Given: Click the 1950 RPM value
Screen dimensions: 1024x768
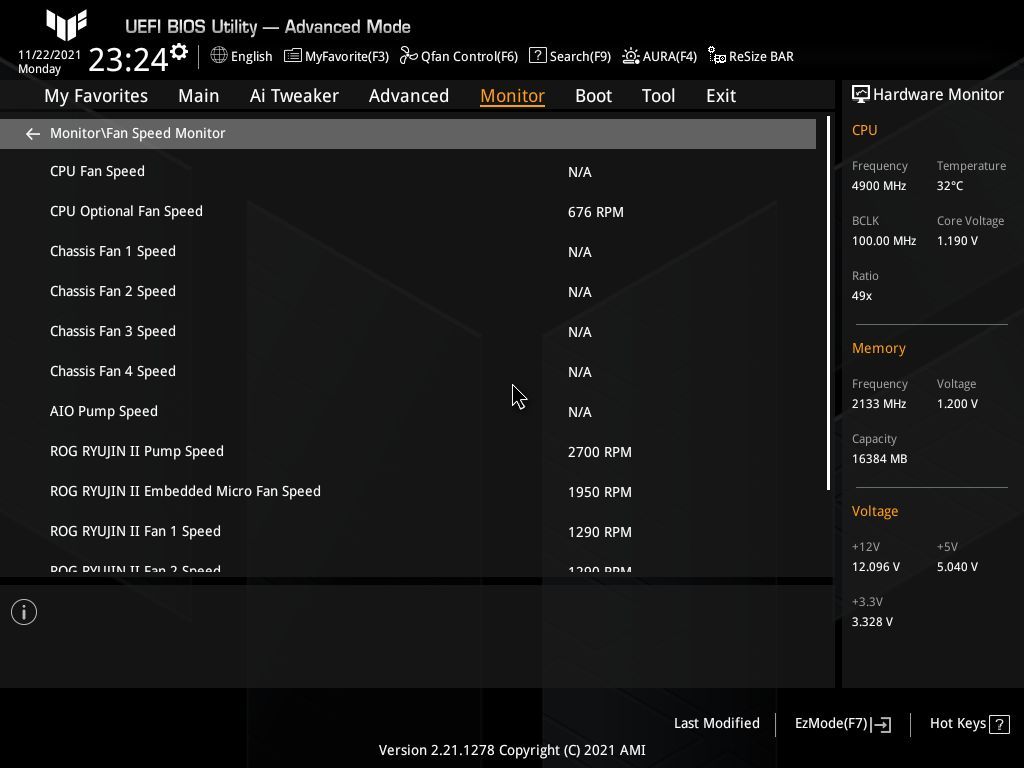Looking at the screenshot, I should [600, 492].
